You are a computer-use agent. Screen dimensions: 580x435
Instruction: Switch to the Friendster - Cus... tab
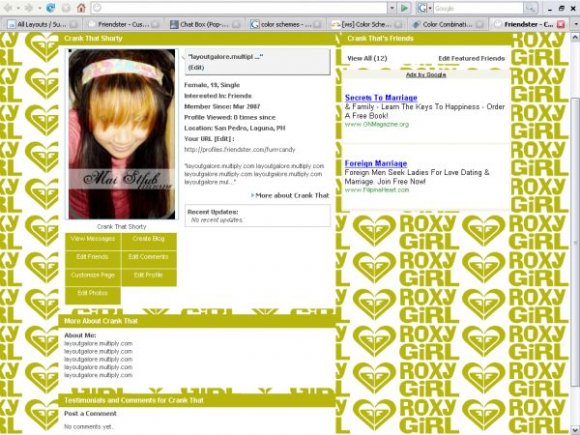(123, 24)
